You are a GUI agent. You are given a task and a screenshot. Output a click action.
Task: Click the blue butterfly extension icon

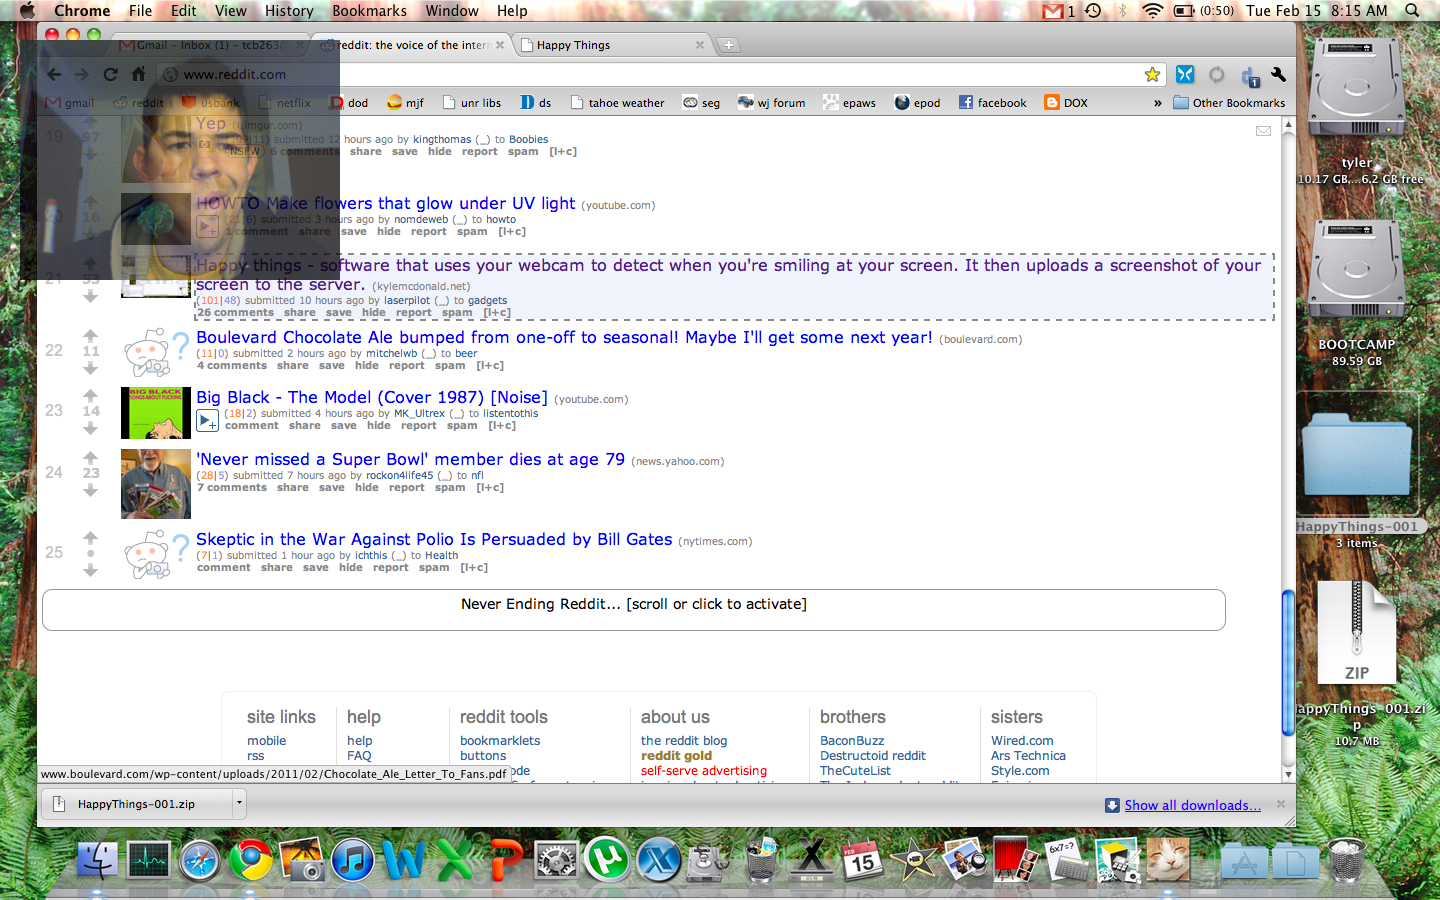coord(1185,75)
